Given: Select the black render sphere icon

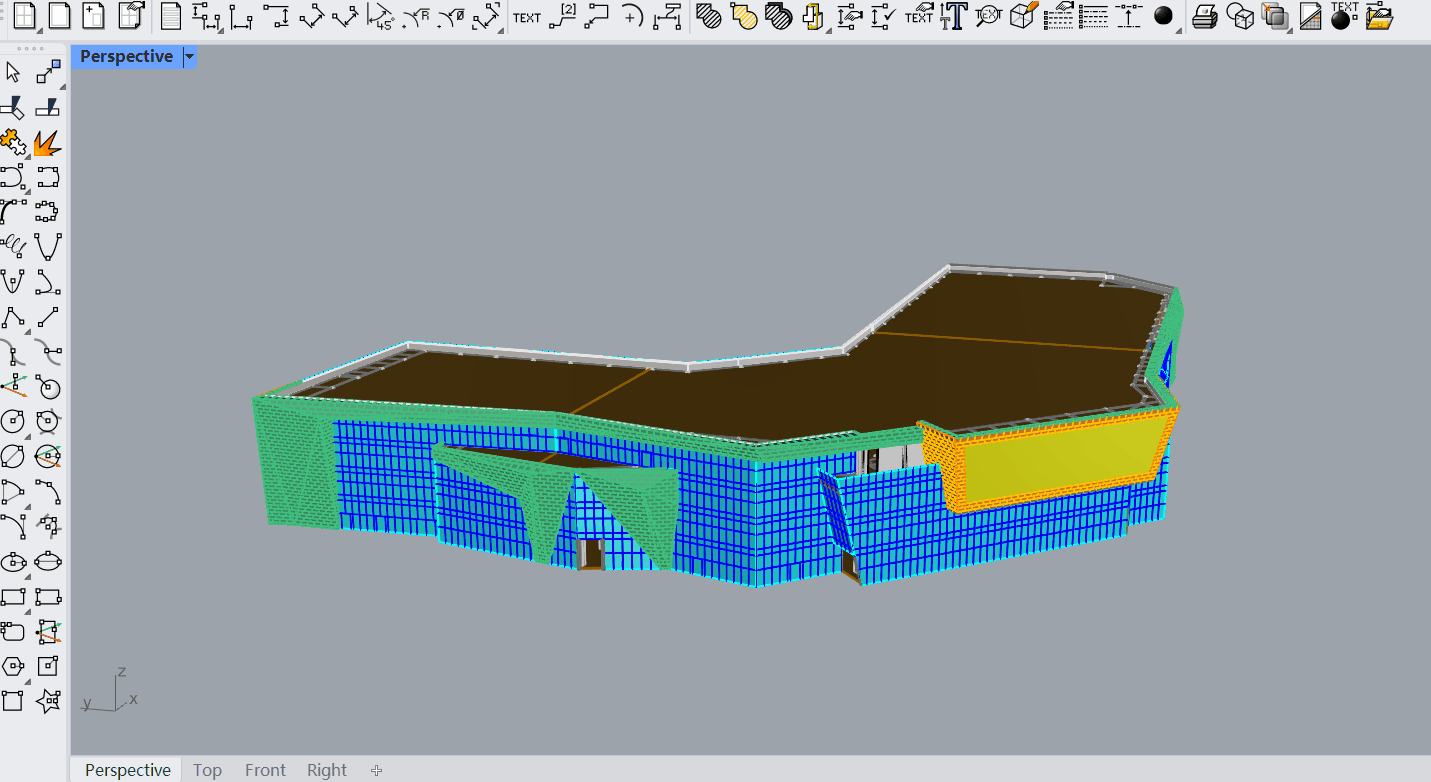Looking at the screenshot, I should click(1163, 16).
